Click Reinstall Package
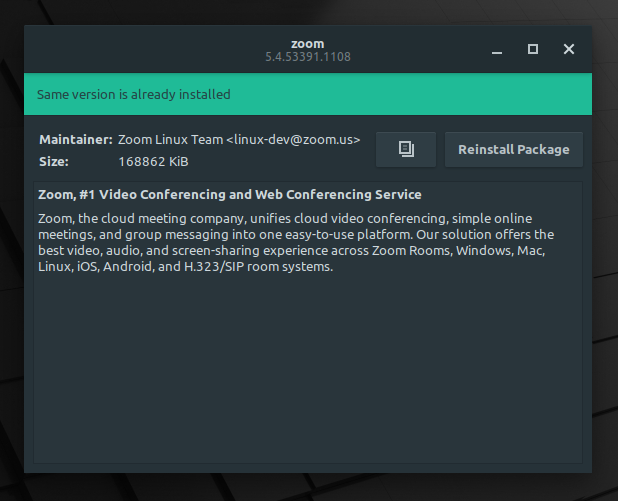The height and width of the screenshot is (501, 618). [x=514, y=149]
